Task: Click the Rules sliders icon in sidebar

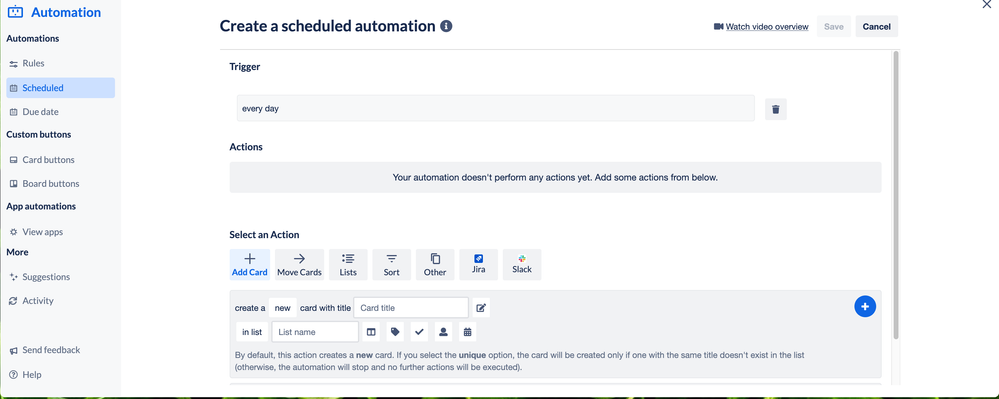Action: [x=13, y=64]
